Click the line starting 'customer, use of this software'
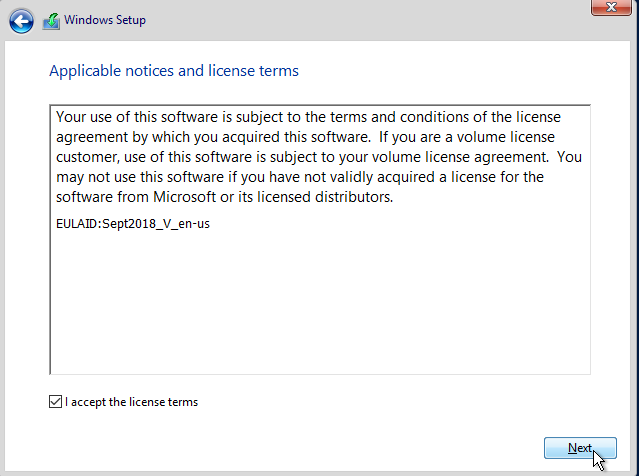 click(x=319, y=157)
